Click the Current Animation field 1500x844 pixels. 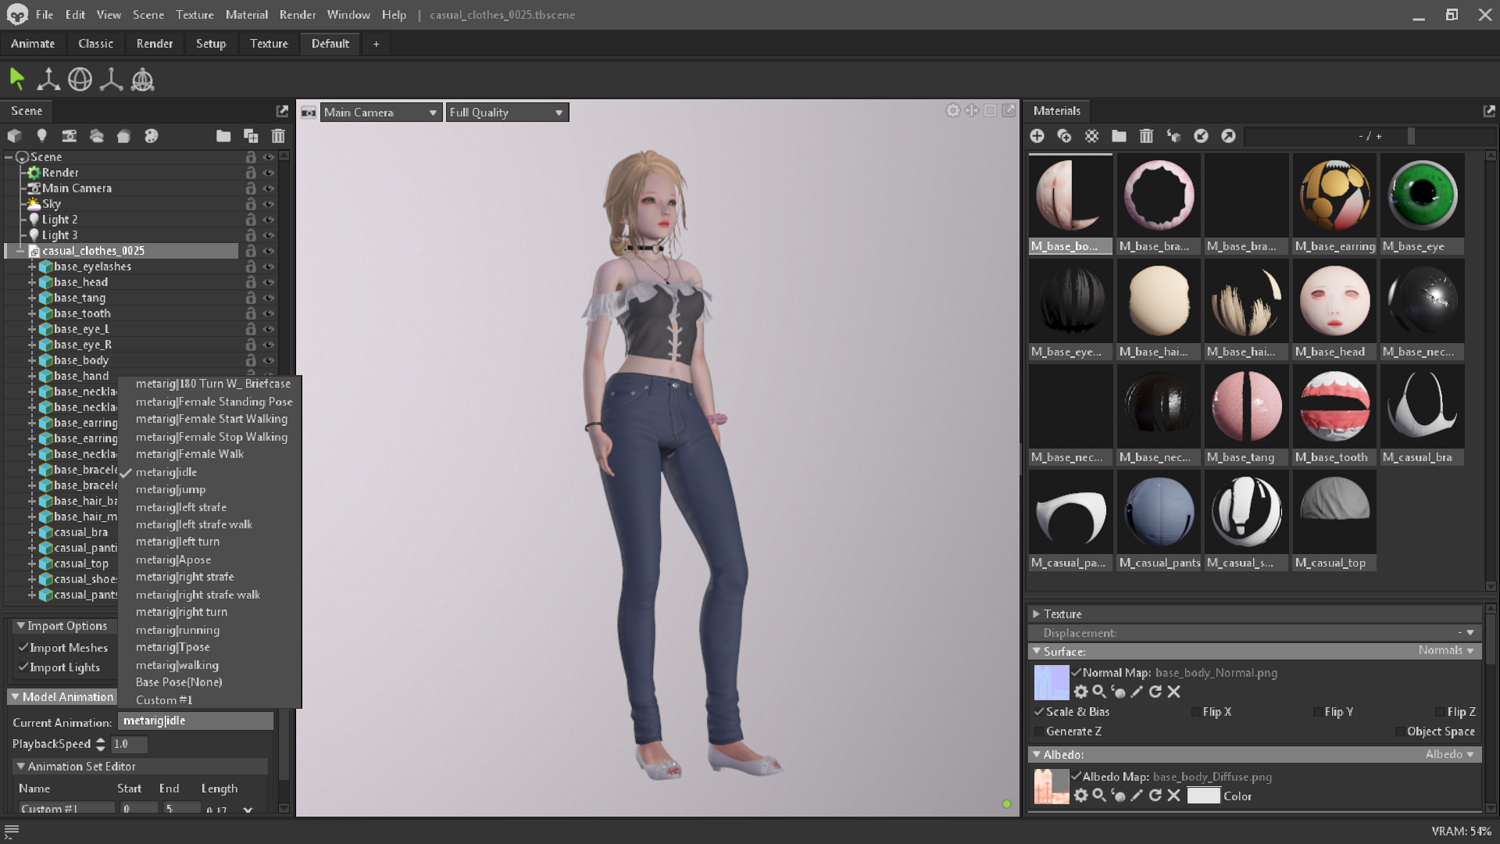pos(196,721)
